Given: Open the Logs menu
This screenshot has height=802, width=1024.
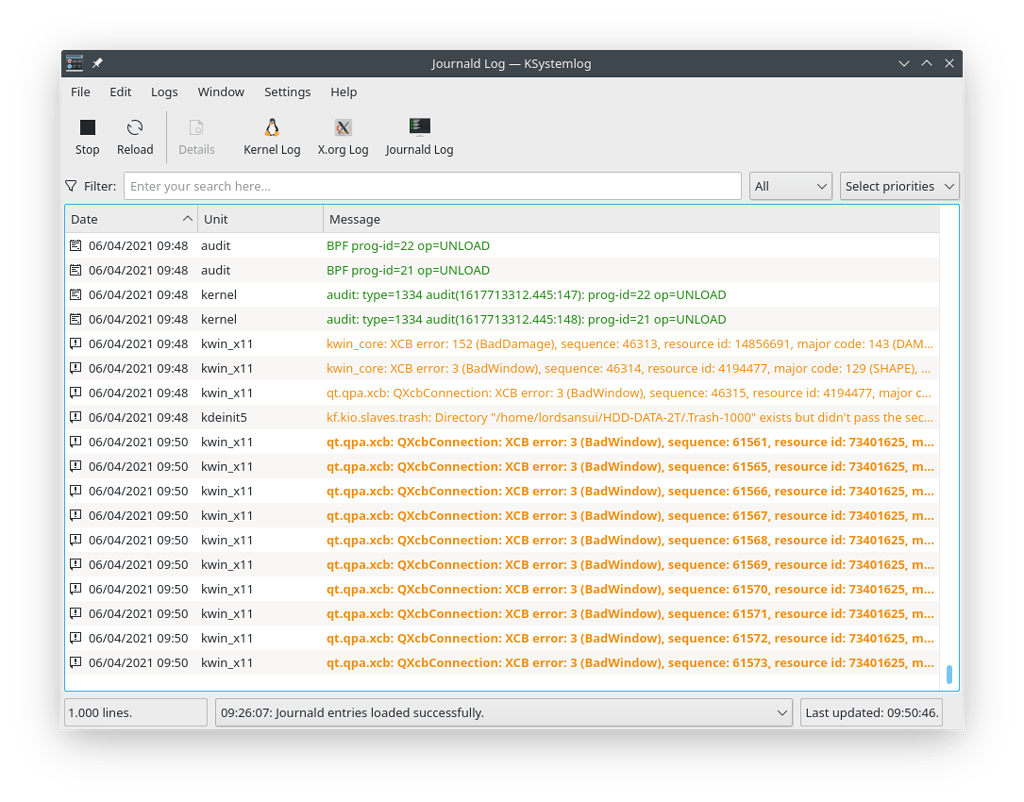Looking at the screenshot, I should tap(164, 91).
